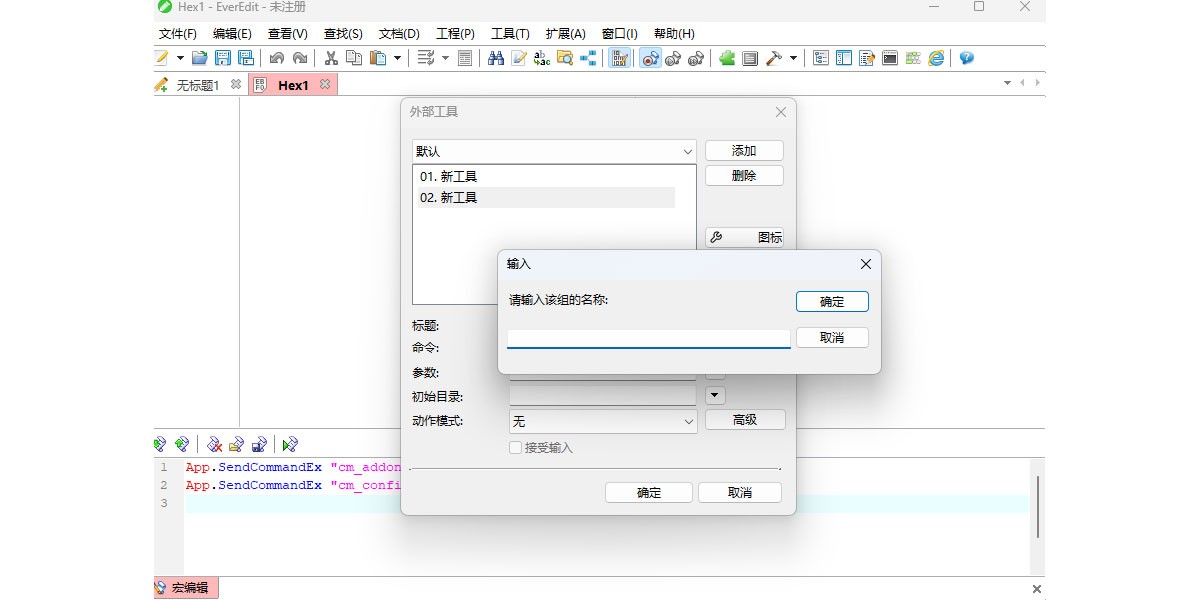Click the group name input field
This screenshot has width=1200, height=600.
[648, 338]
